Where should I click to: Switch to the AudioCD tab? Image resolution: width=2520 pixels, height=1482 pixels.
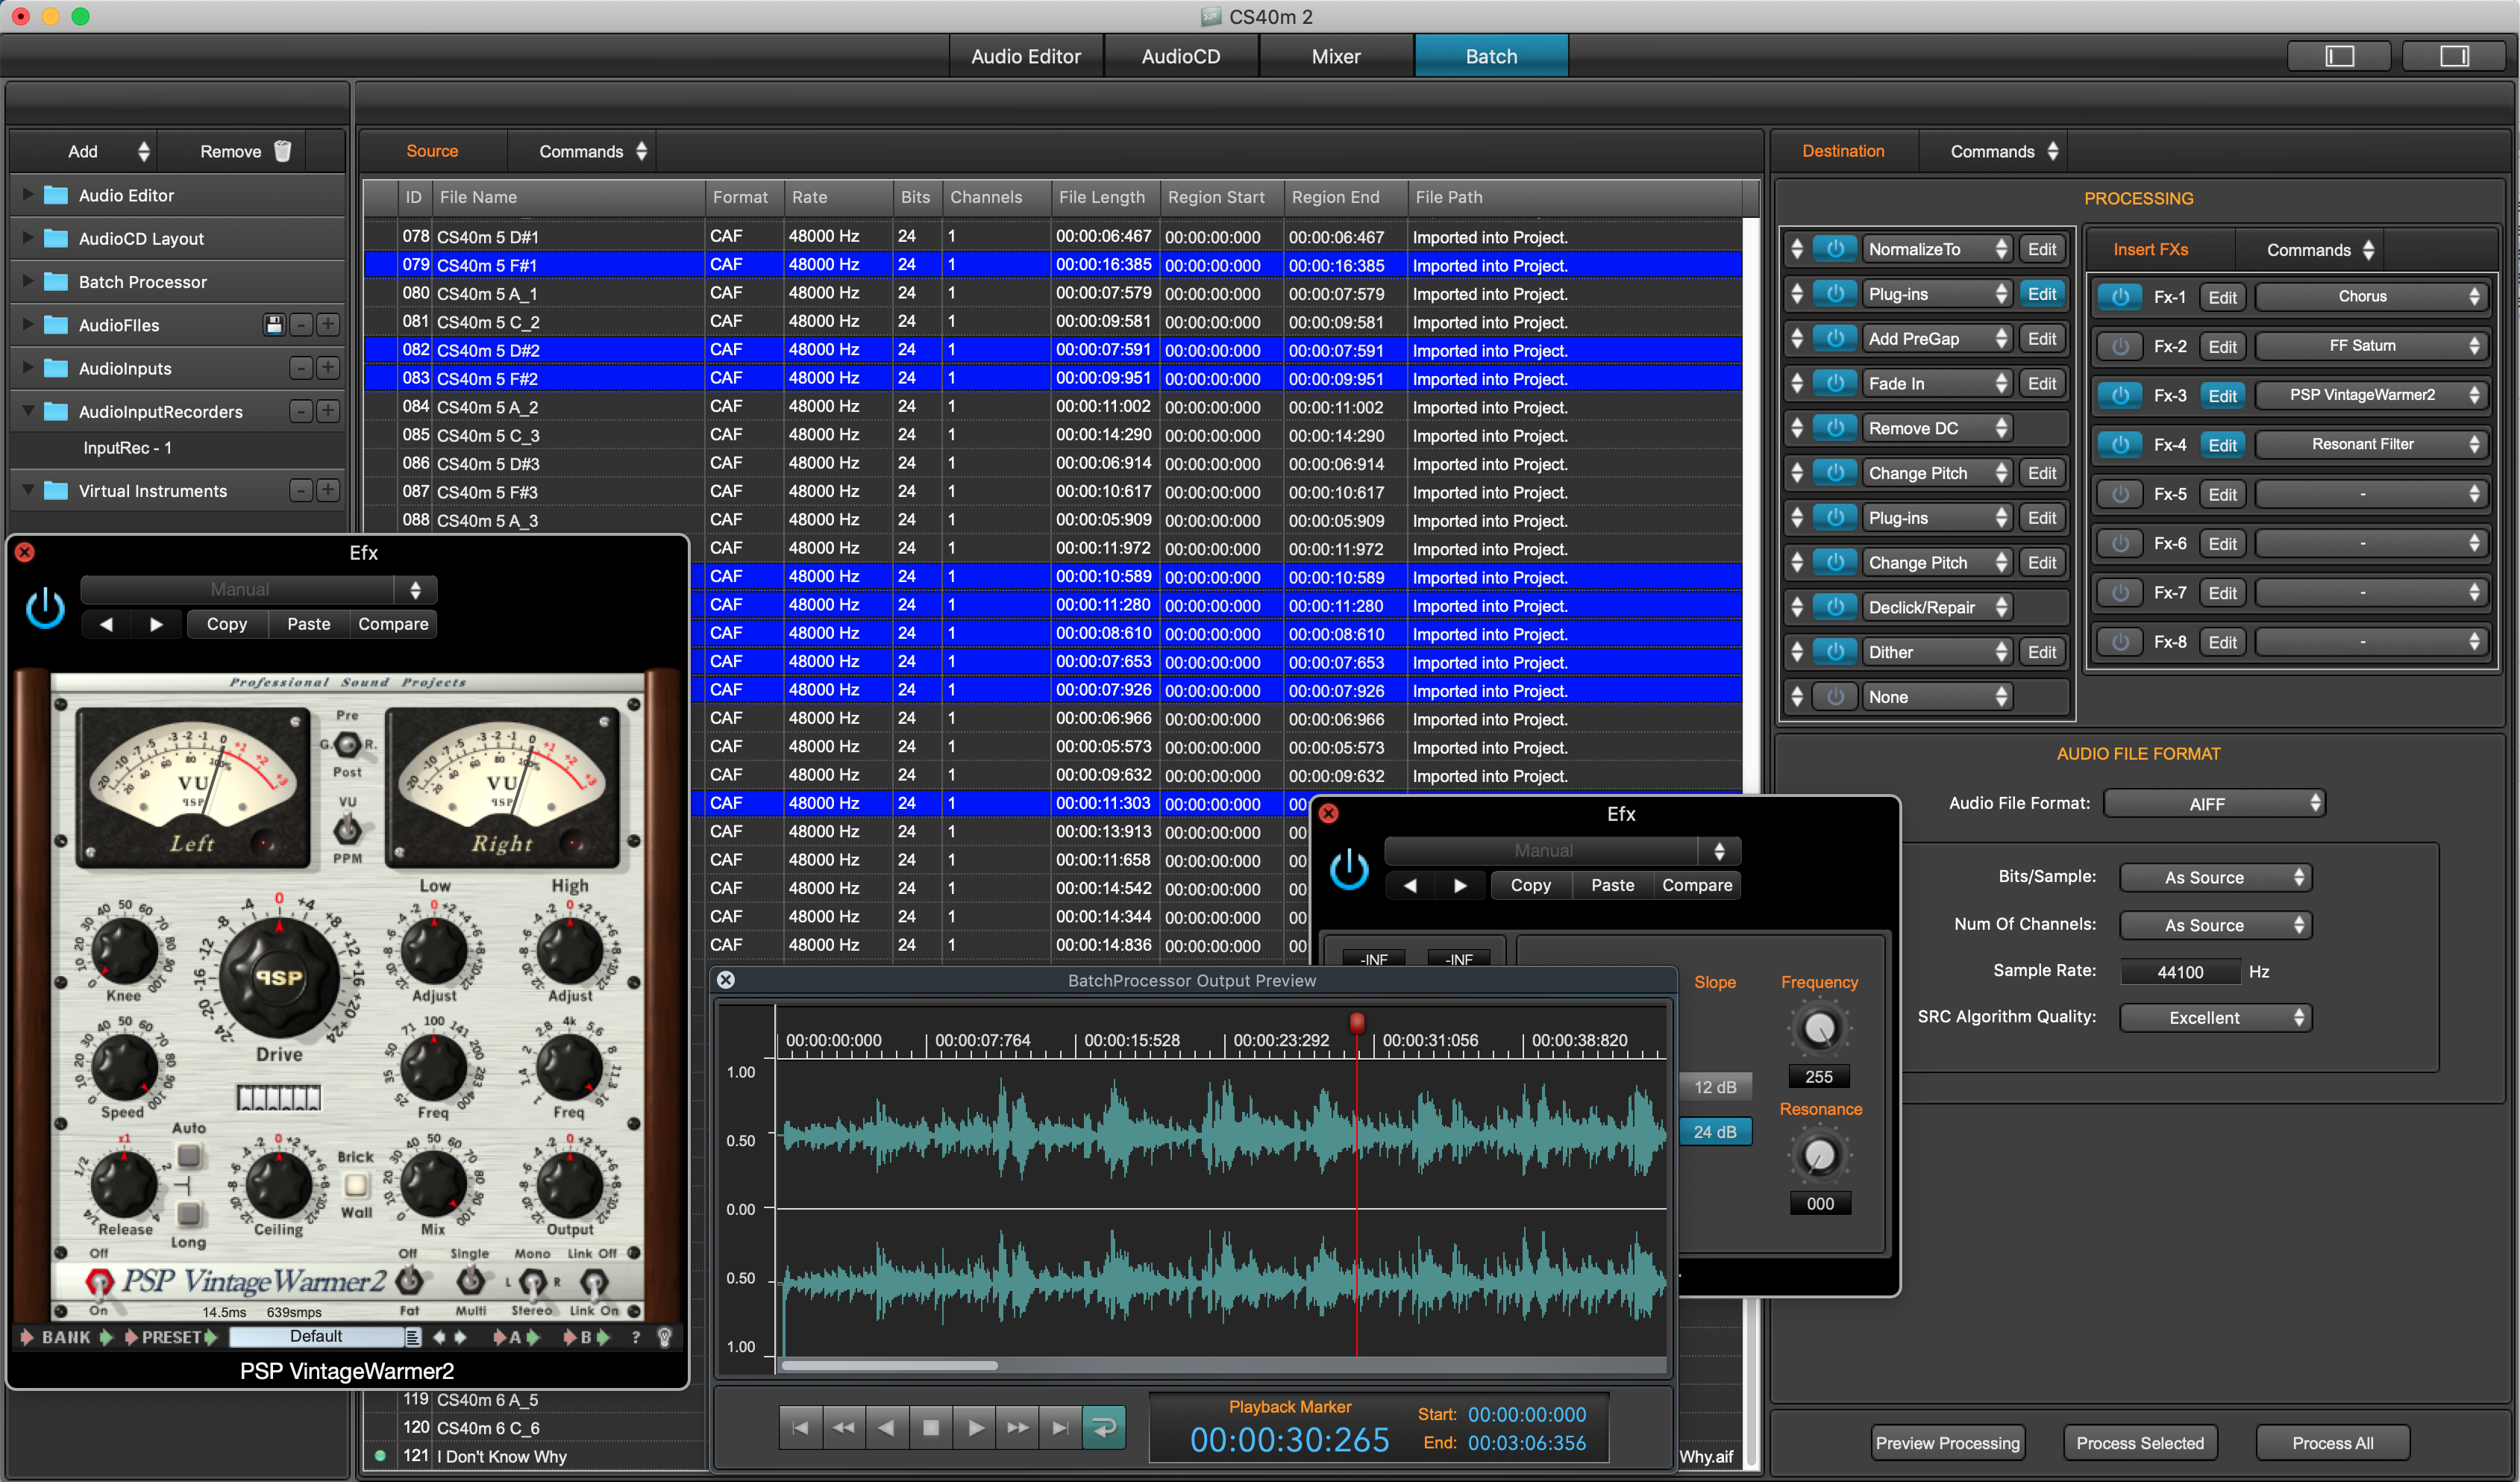(1181, 56)
